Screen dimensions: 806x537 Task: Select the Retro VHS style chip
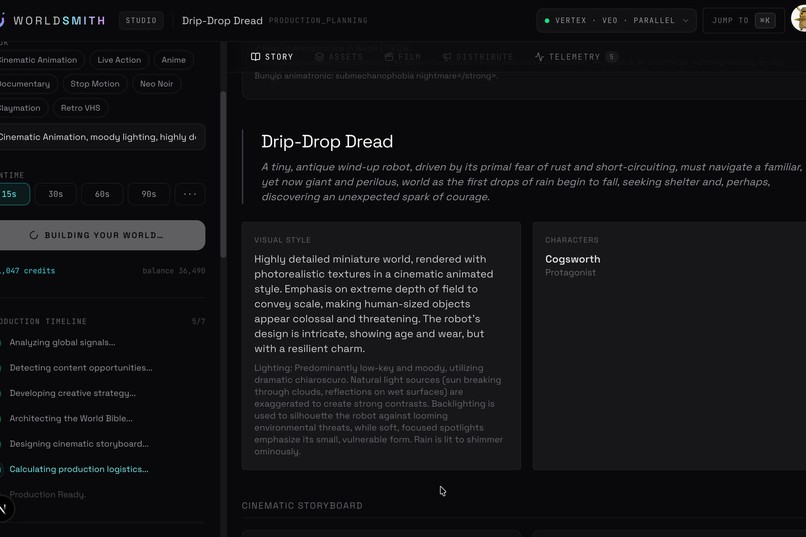(80, 108)
